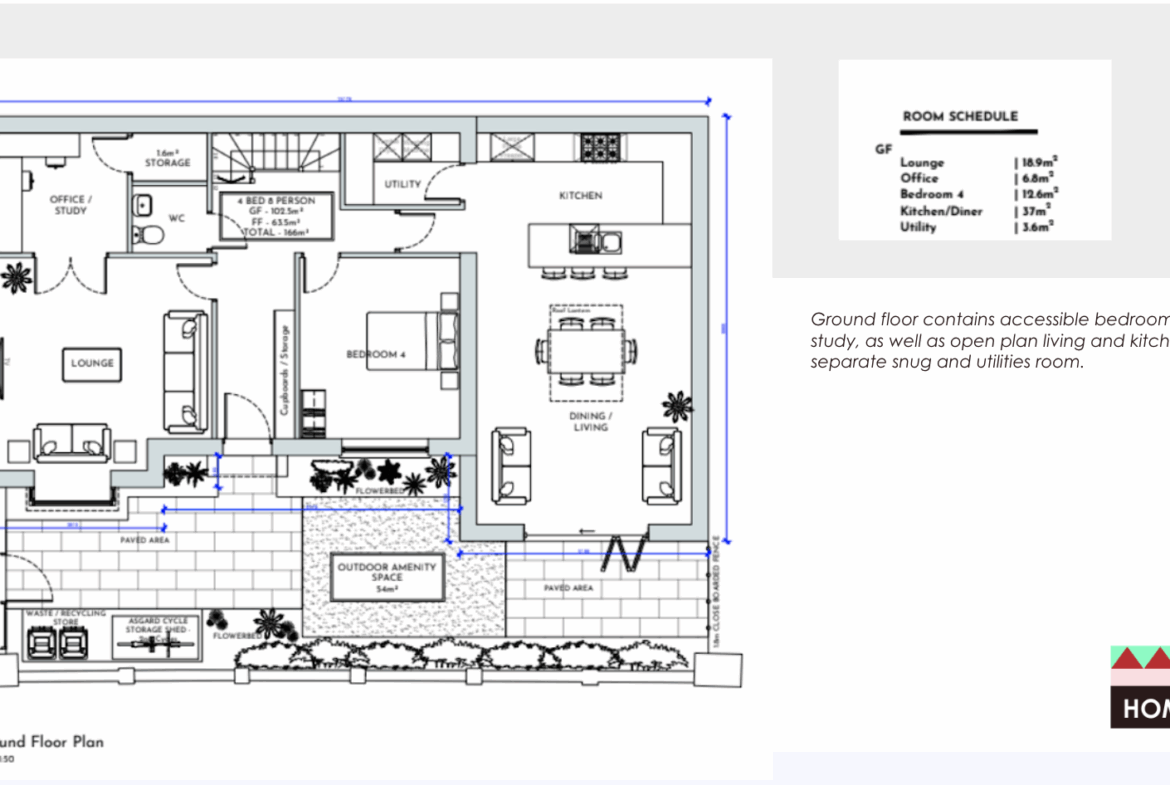The height and width of the screenshot is (785, 1170).
Task: Select the cooker hob in the kitchen
Action: [x=600, y=146]
